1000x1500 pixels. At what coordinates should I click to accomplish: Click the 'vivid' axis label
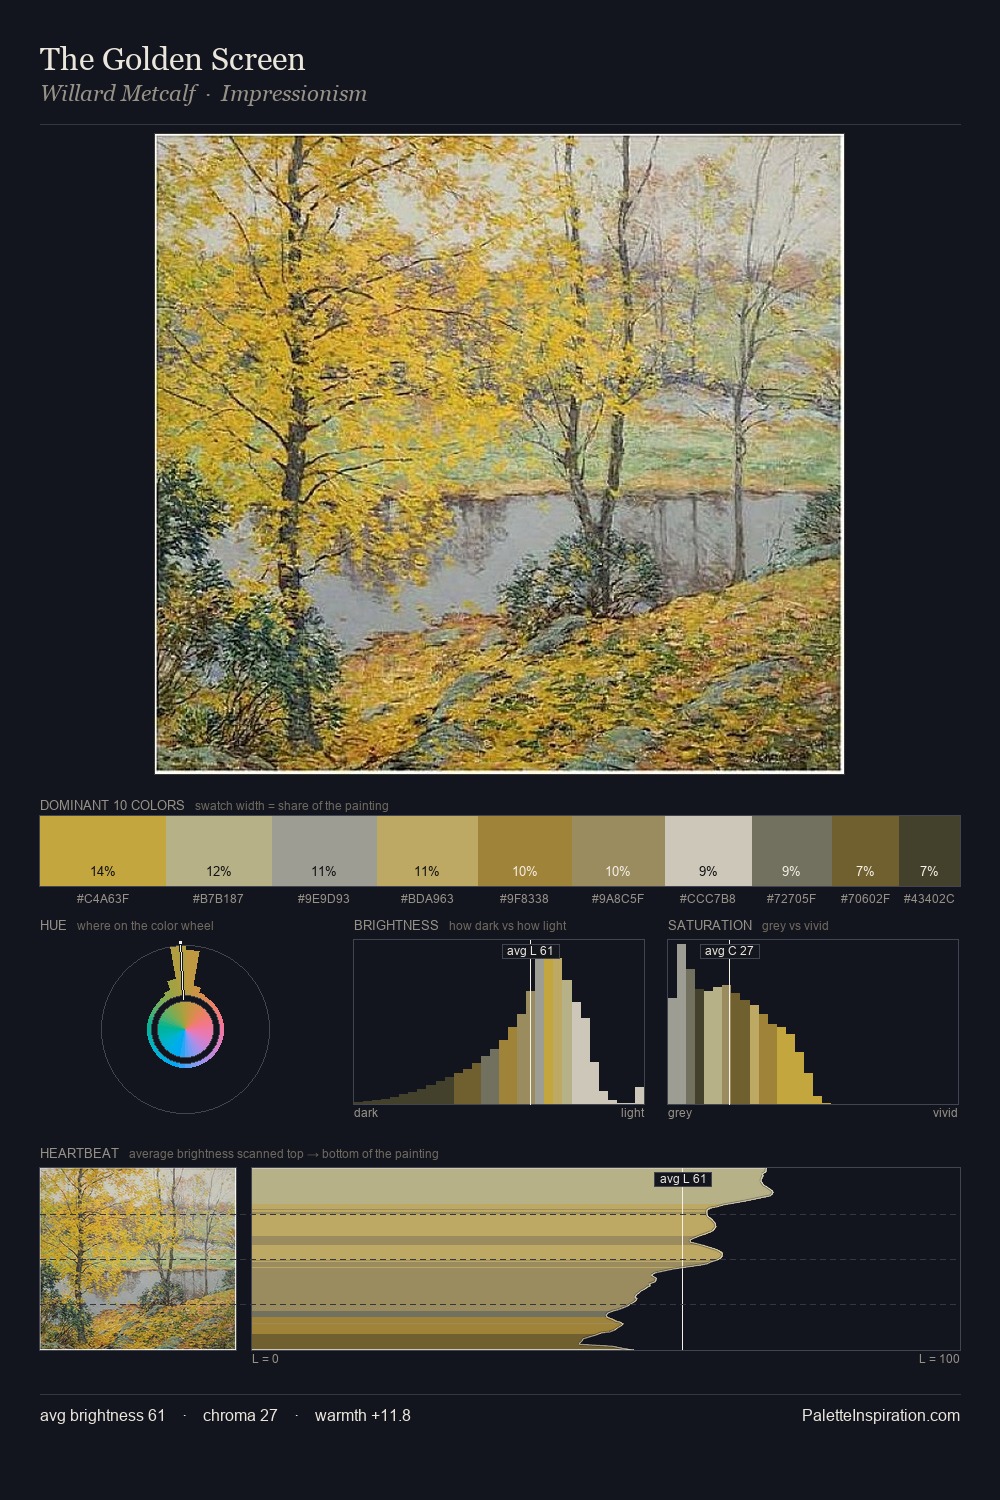945,1112
